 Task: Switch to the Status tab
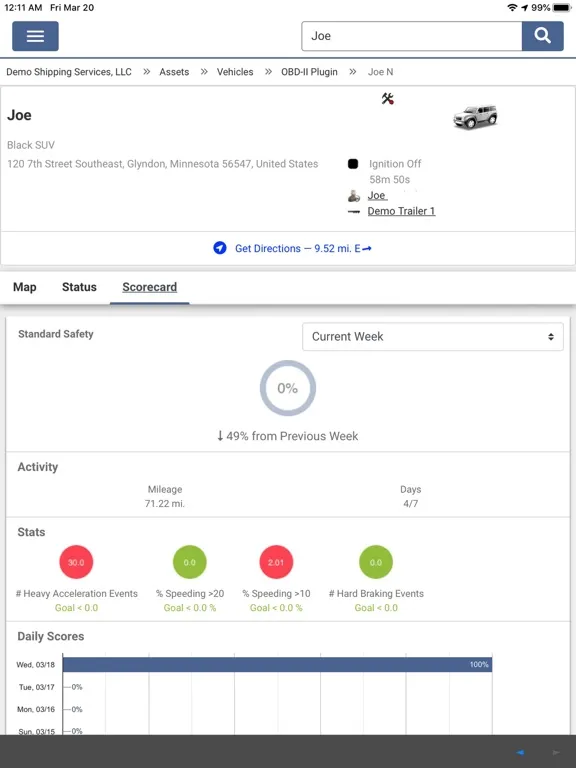coord(79,288)
